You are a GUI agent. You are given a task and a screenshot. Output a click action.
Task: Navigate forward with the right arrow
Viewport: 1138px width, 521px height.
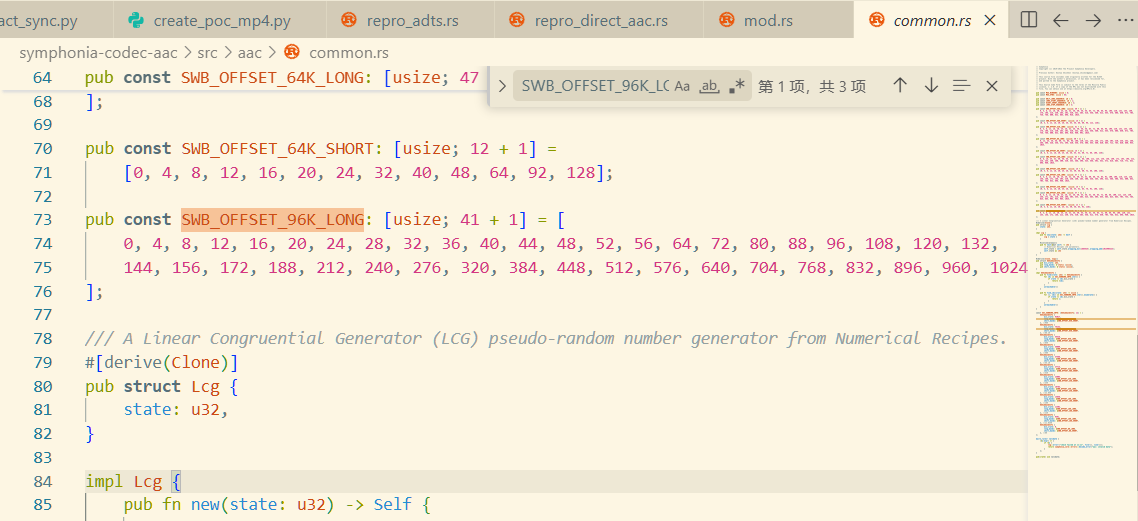[1093, 20]
